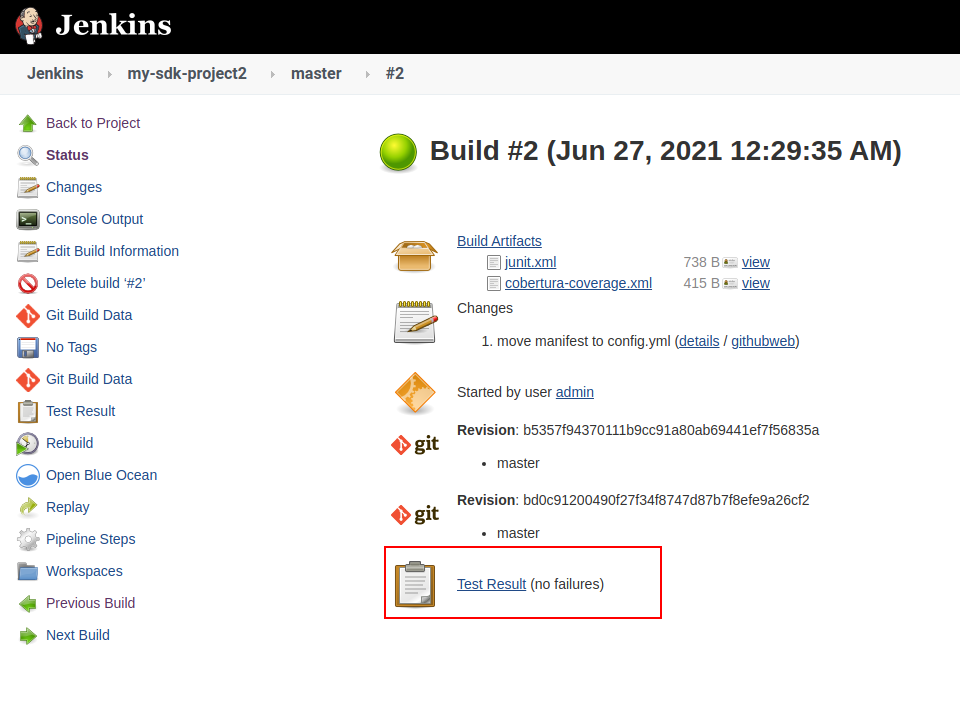Open Console Output from sidebar
Viewport: 960px width, 705px height.
[94, 219]
